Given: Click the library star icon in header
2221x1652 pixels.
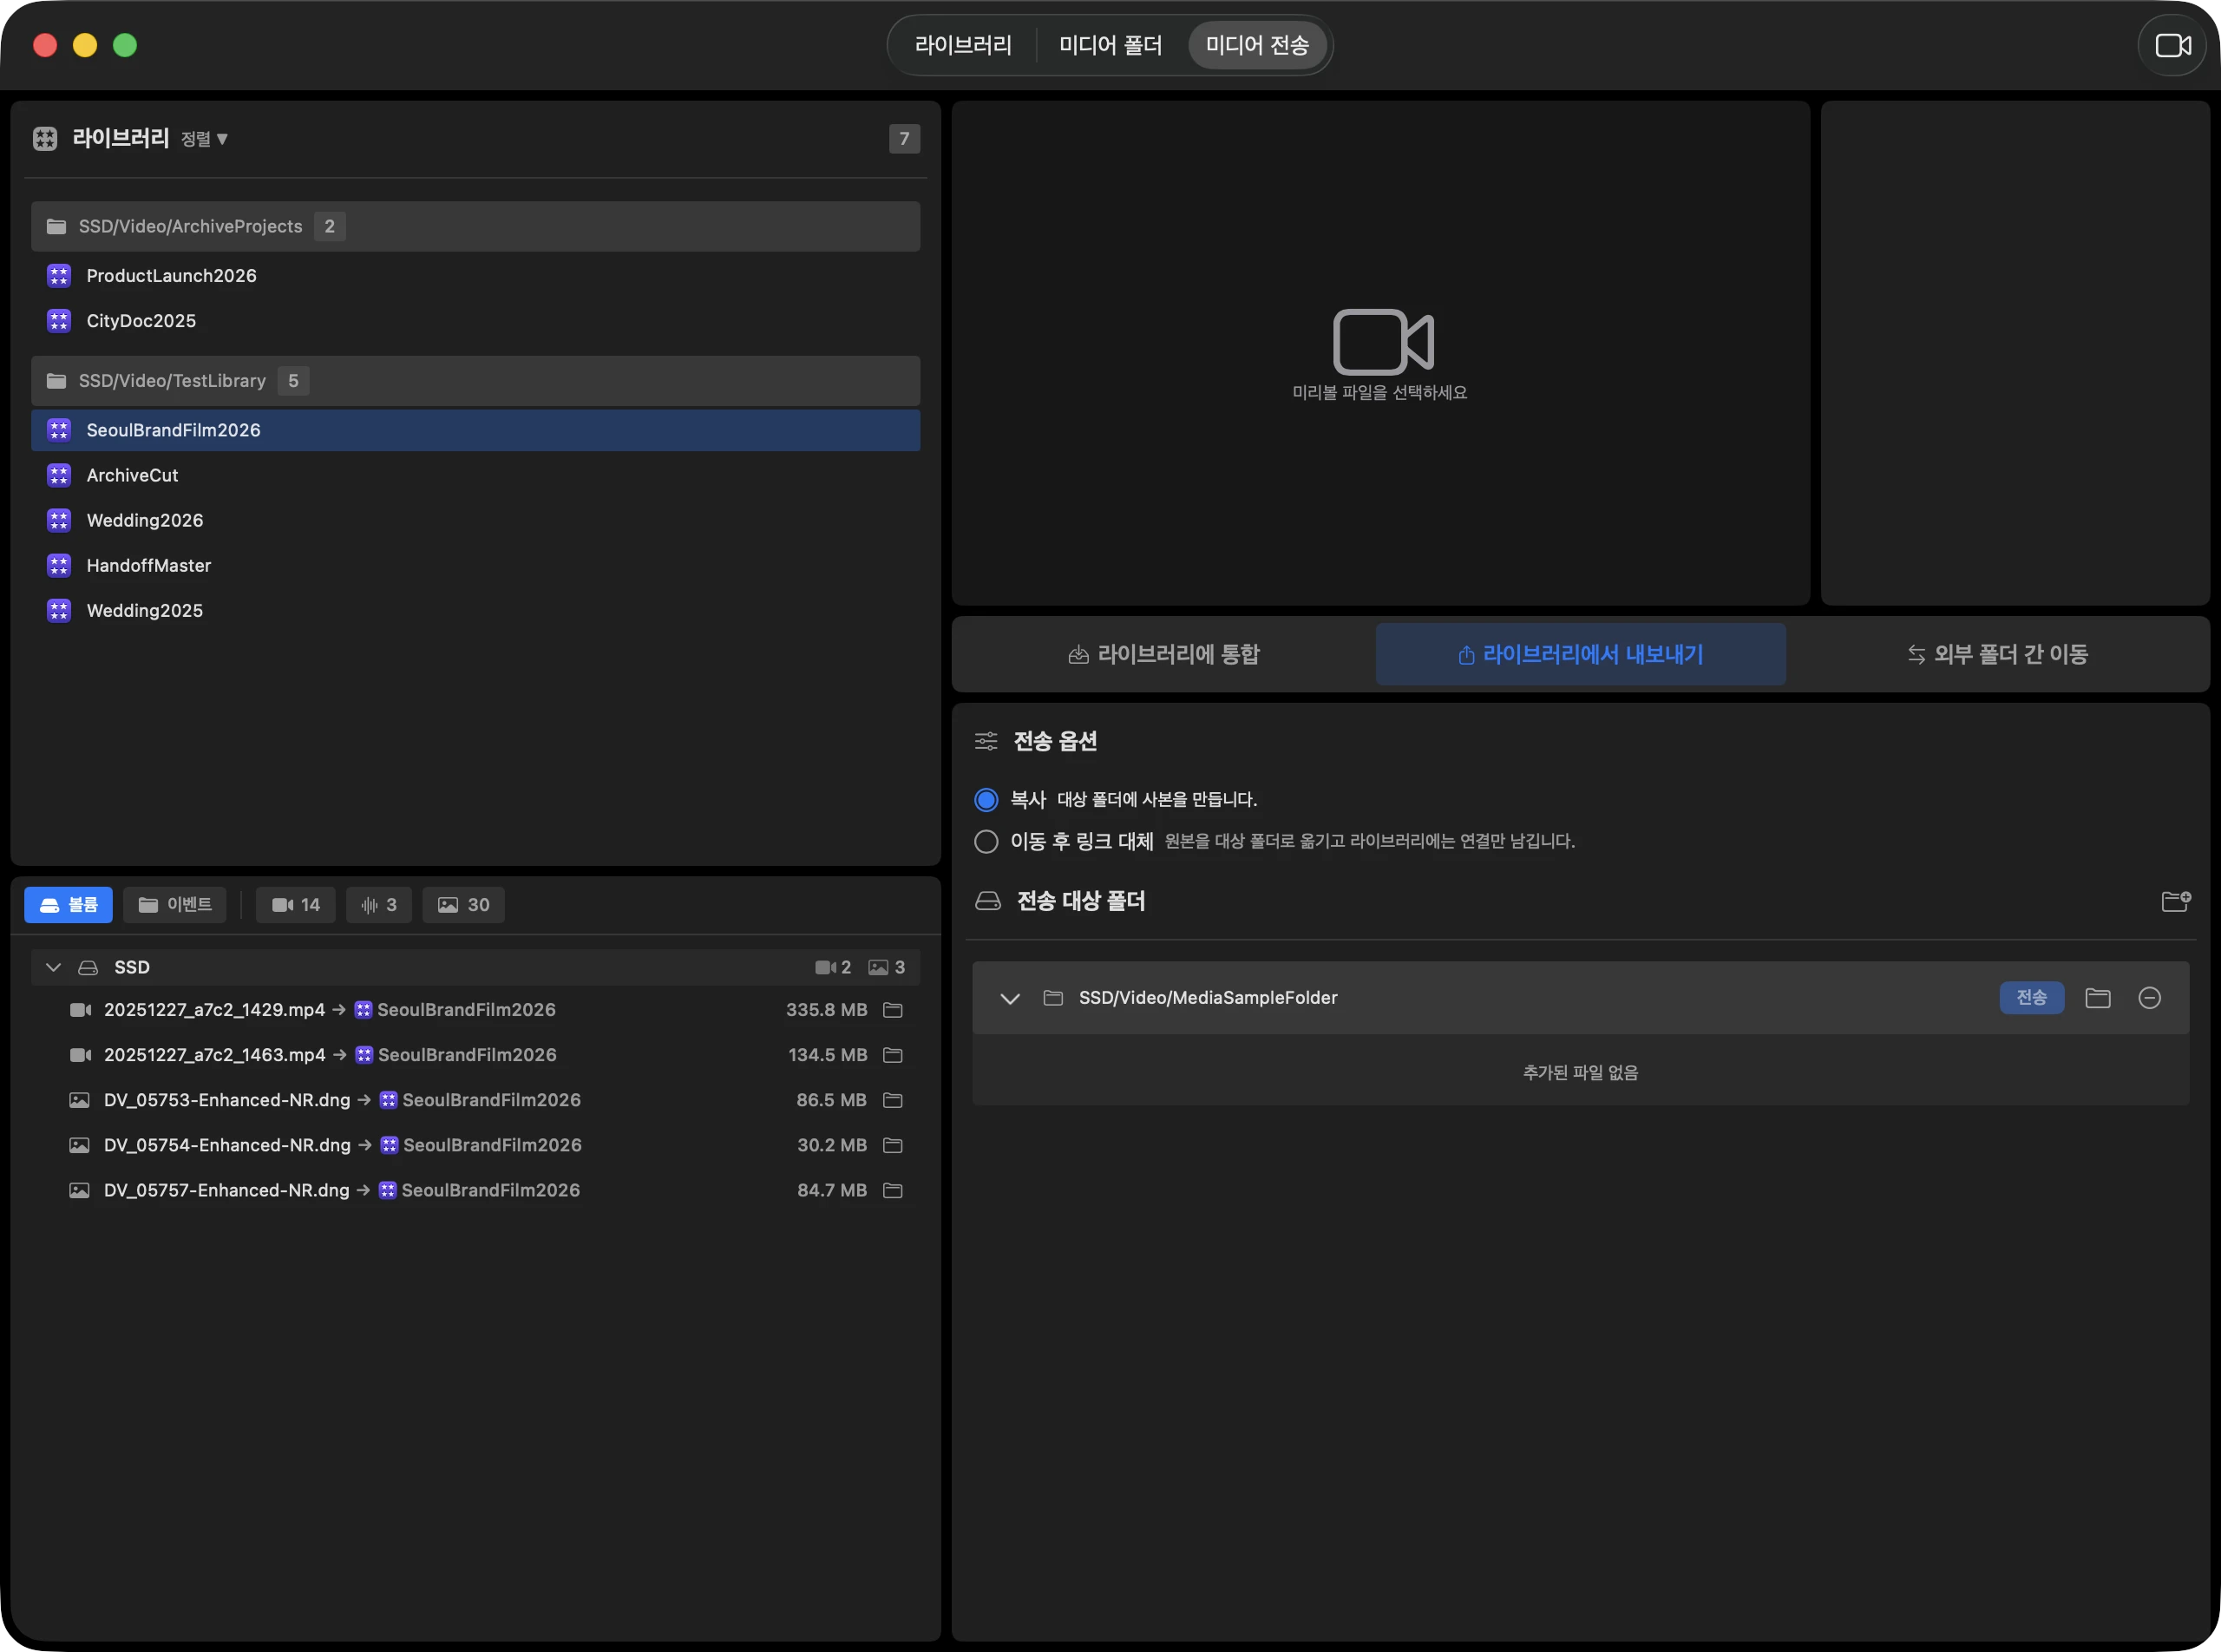Looking at the screenshot, I should (x=45, y=138).
